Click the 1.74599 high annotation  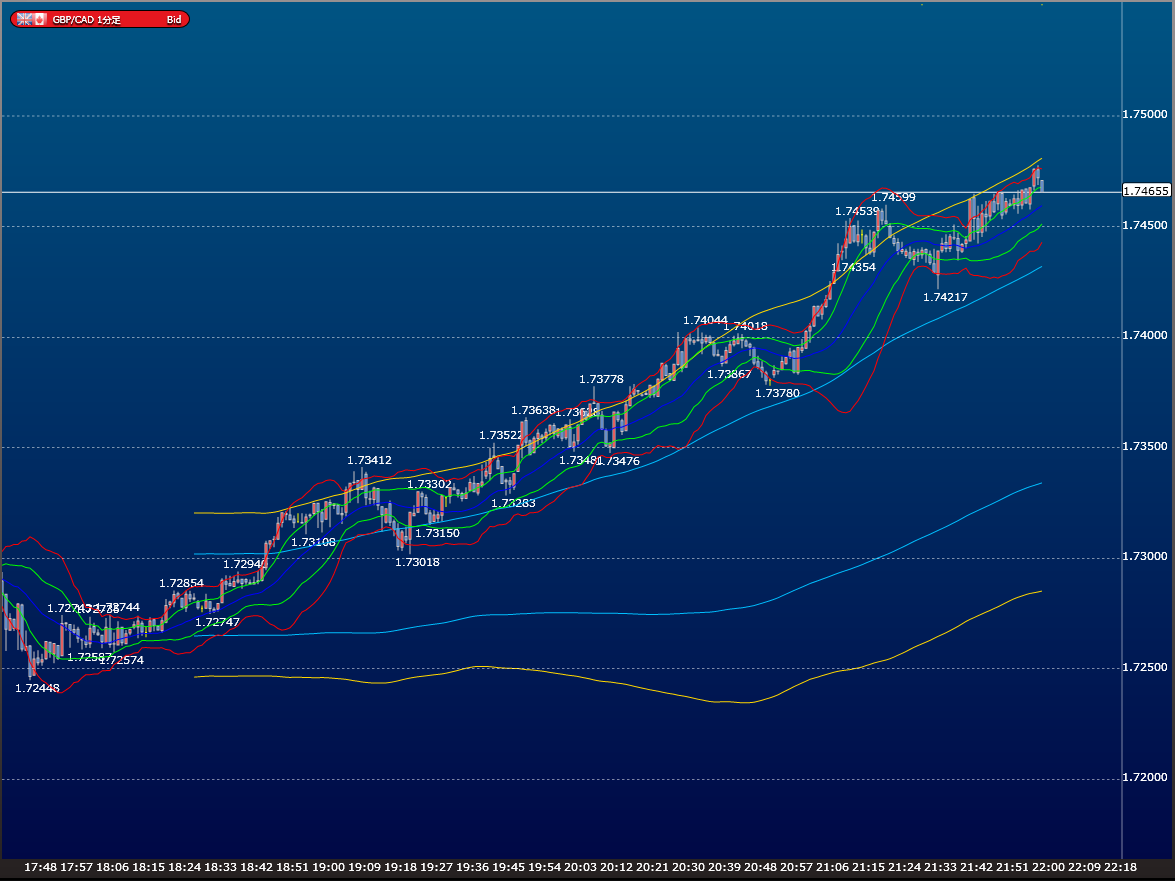tap(893, 197)
